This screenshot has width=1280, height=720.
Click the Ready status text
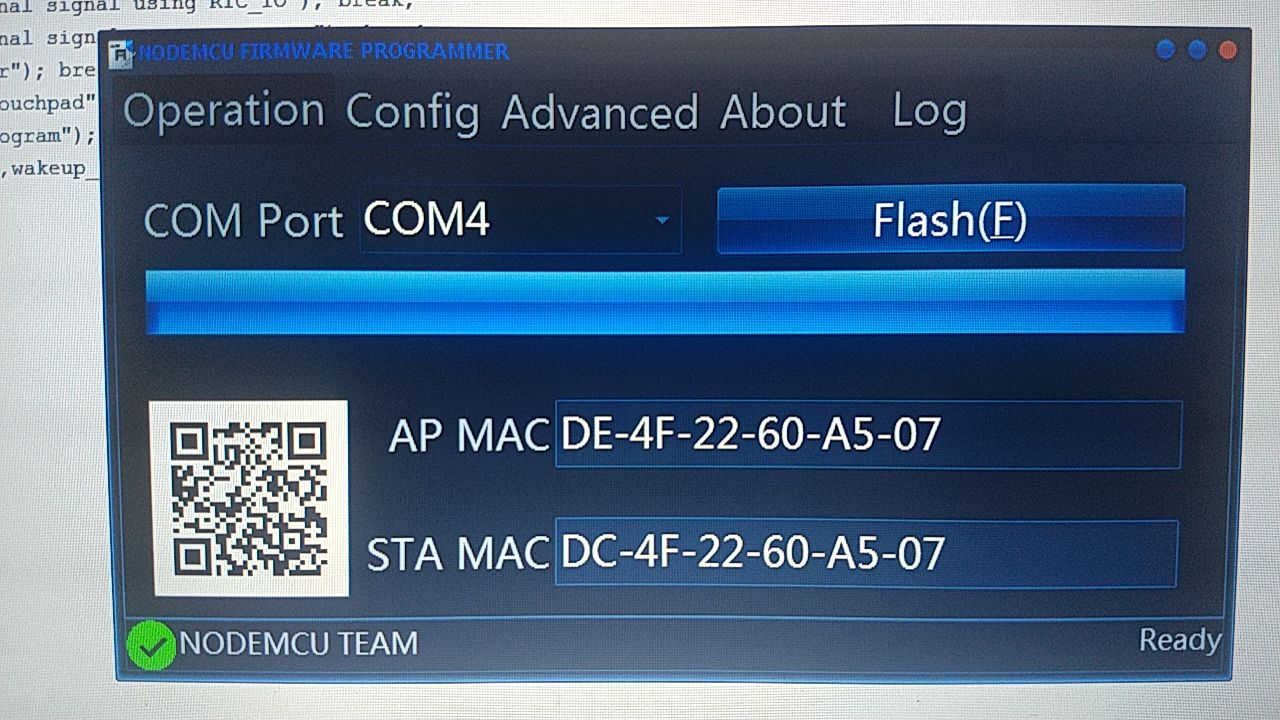1180,640
